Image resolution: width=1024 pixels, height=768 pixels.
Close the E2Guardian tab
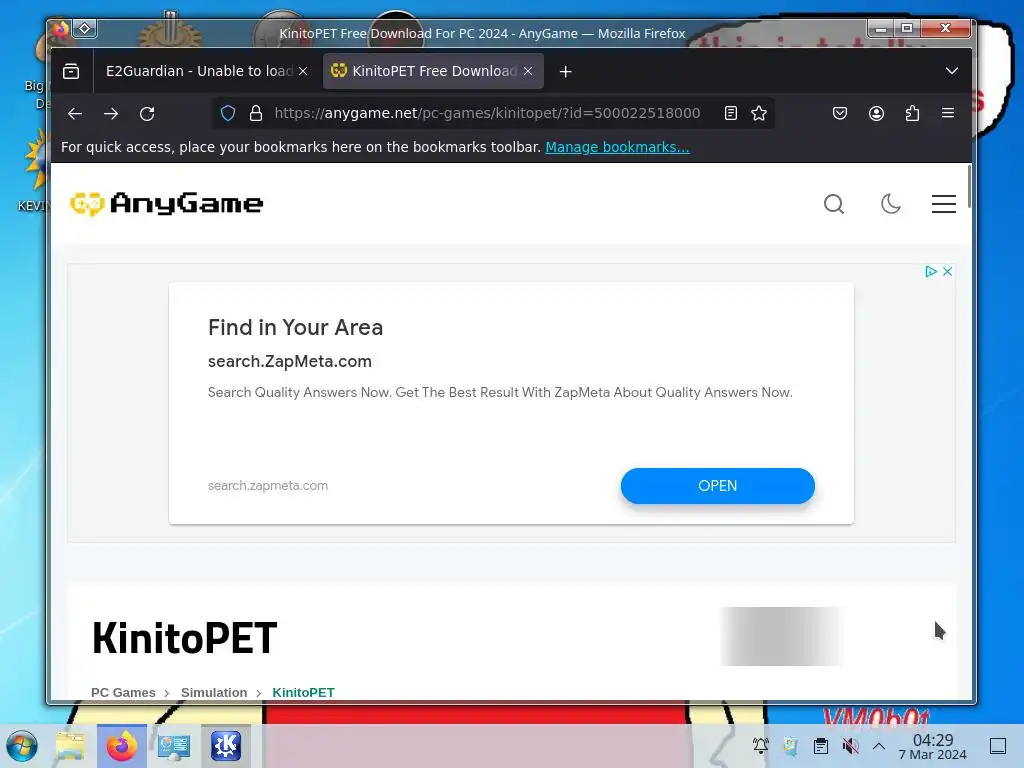click(303, 71)
